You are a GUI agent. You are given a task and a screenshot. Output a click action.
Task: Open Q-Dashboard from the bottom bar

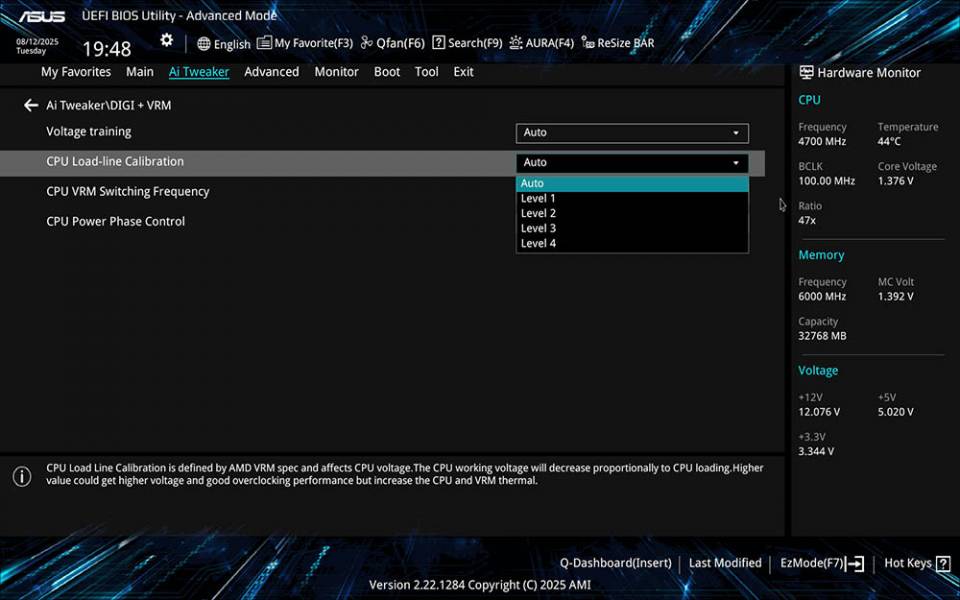(614, 563)
